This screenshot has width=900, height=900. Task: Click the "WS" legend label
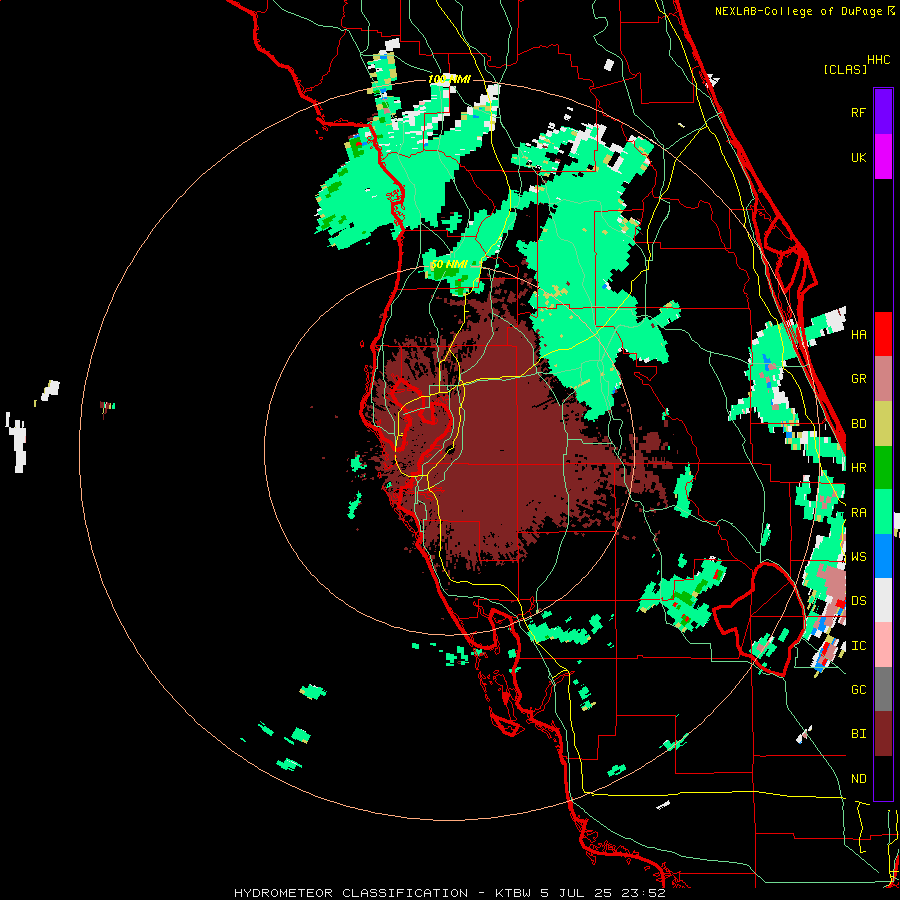click(858, 556)
